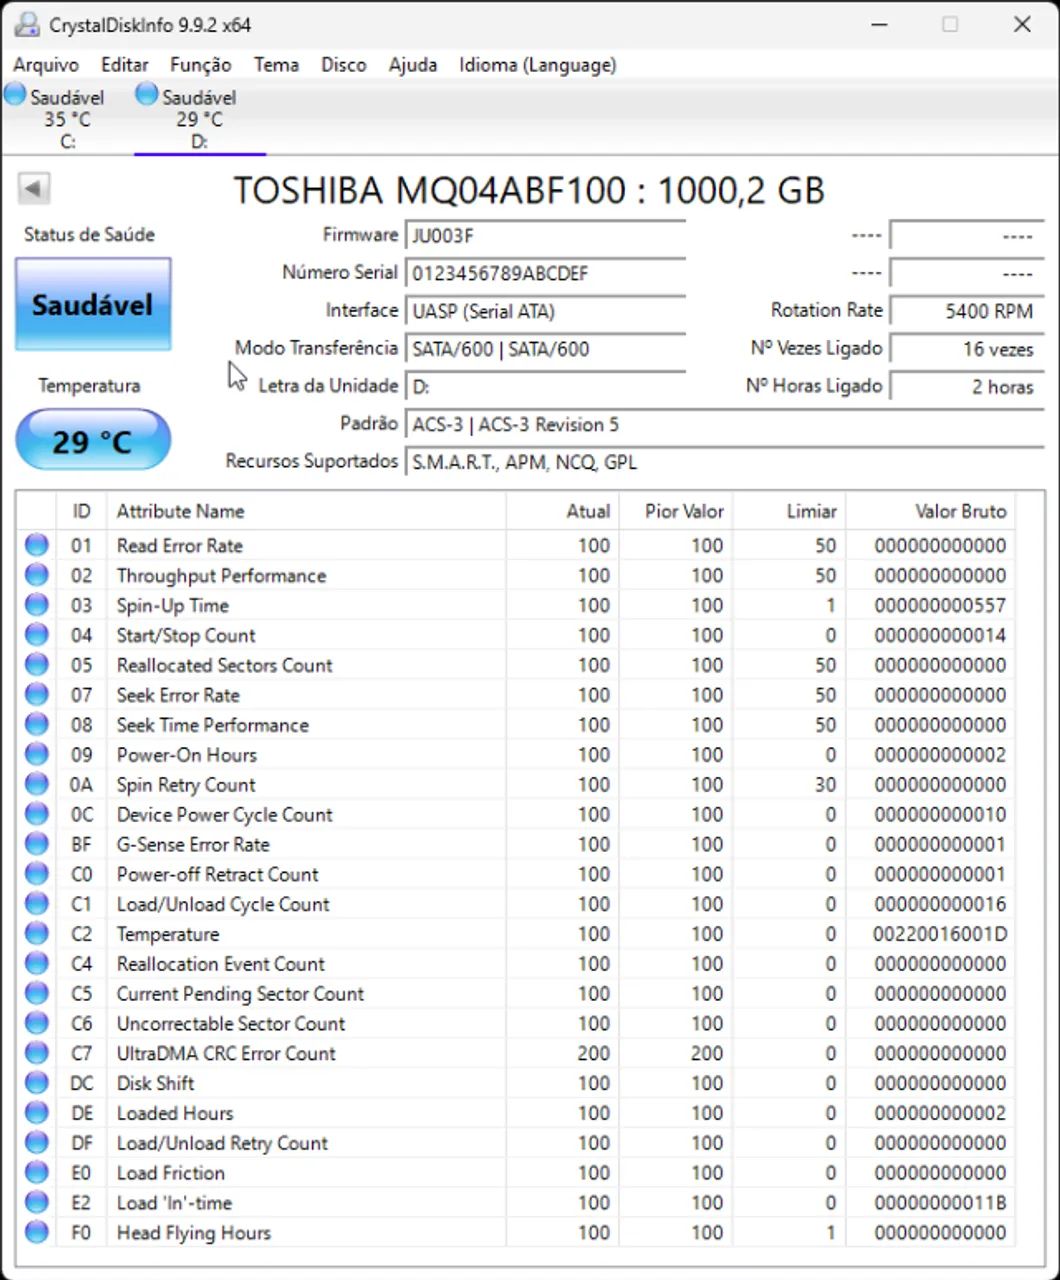Click the Atual column header
Screen dimensions: 1060x1280
[x=563, y=511]
